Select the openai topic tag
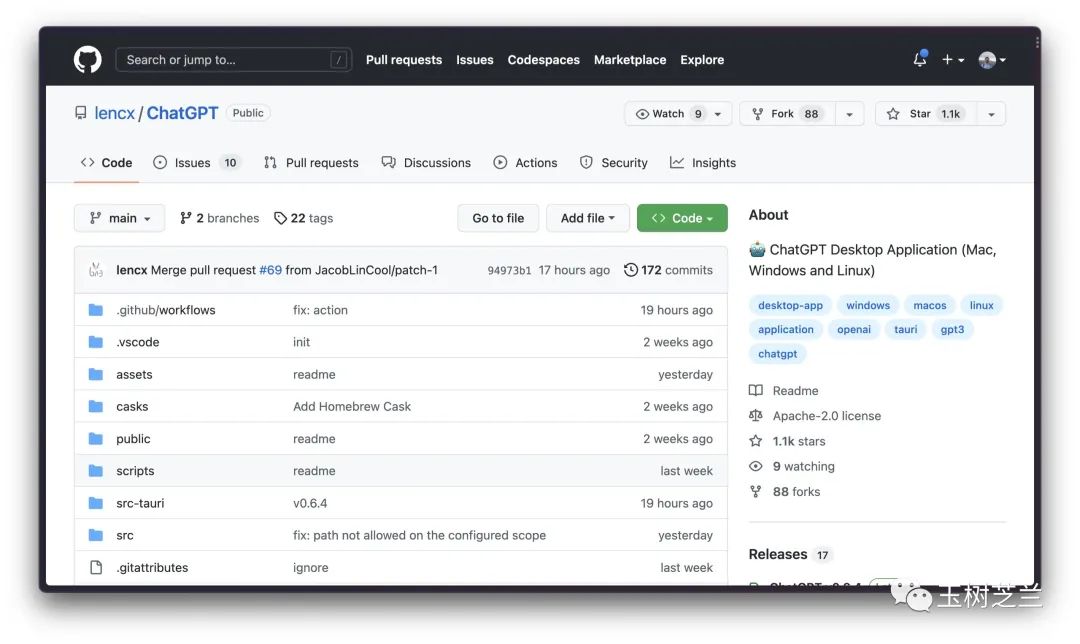 854,330
